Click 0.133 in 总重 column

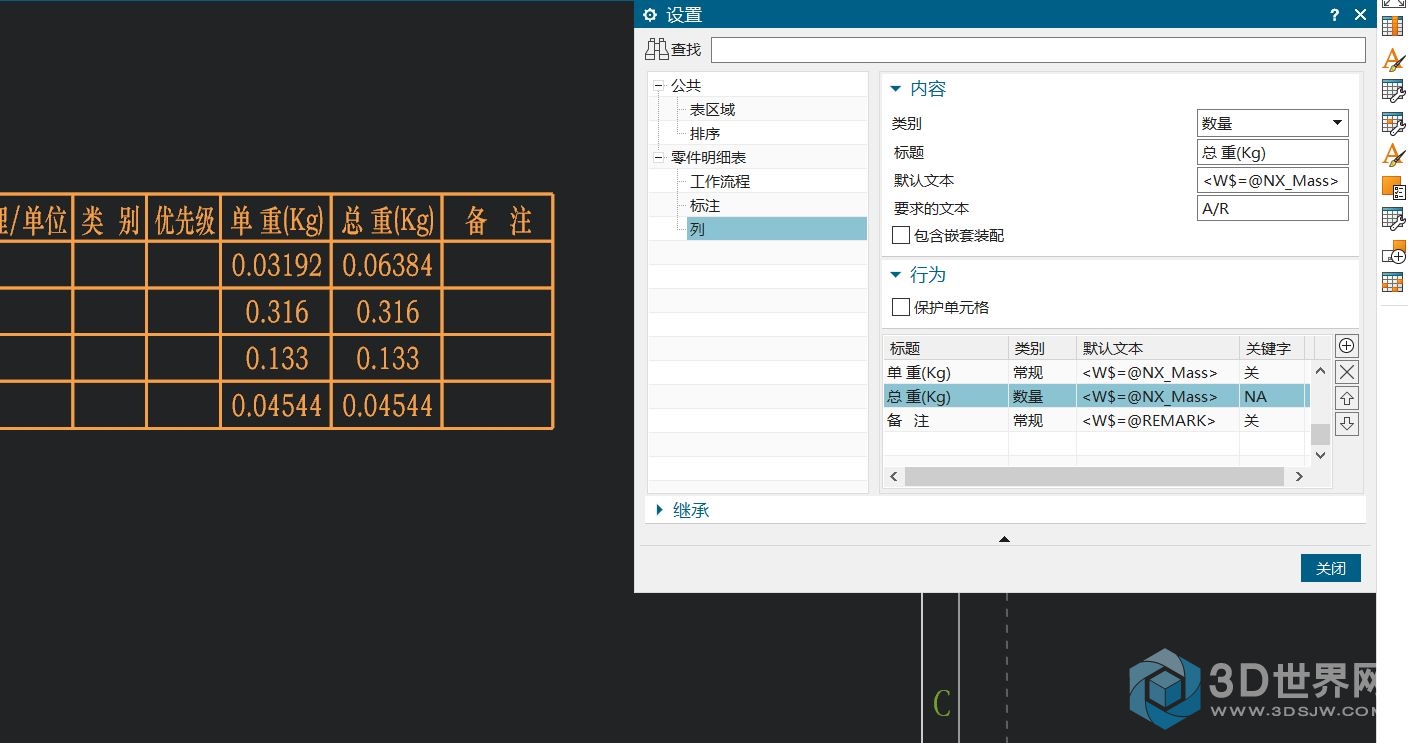click(x=388, y=358)
